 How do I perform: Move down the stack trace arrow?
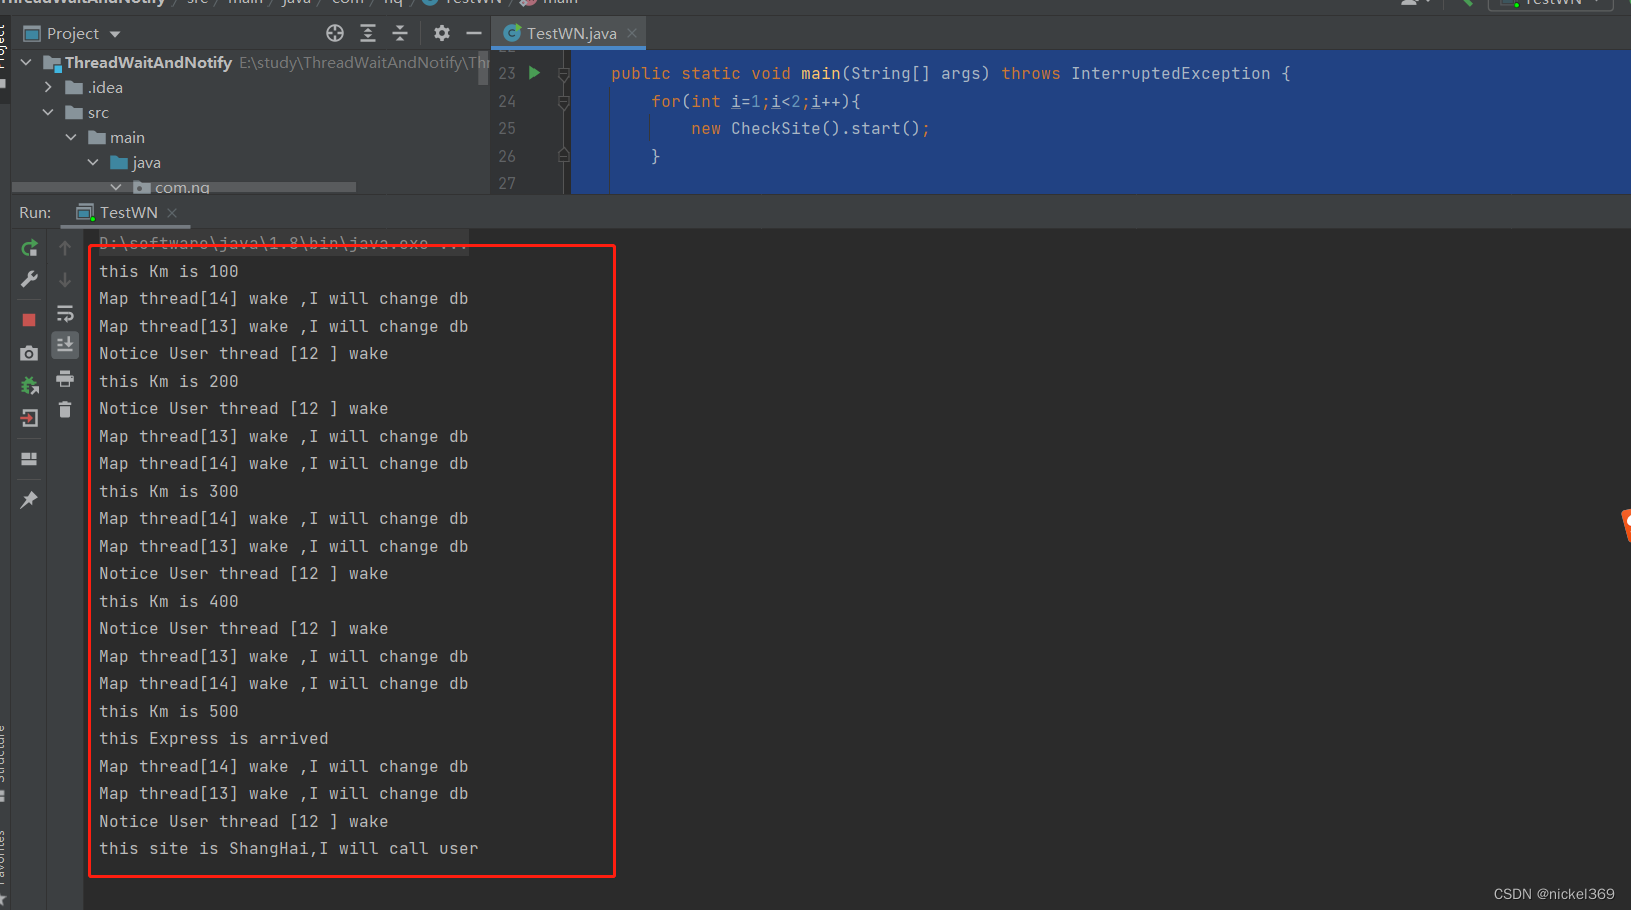click(65, 280)
